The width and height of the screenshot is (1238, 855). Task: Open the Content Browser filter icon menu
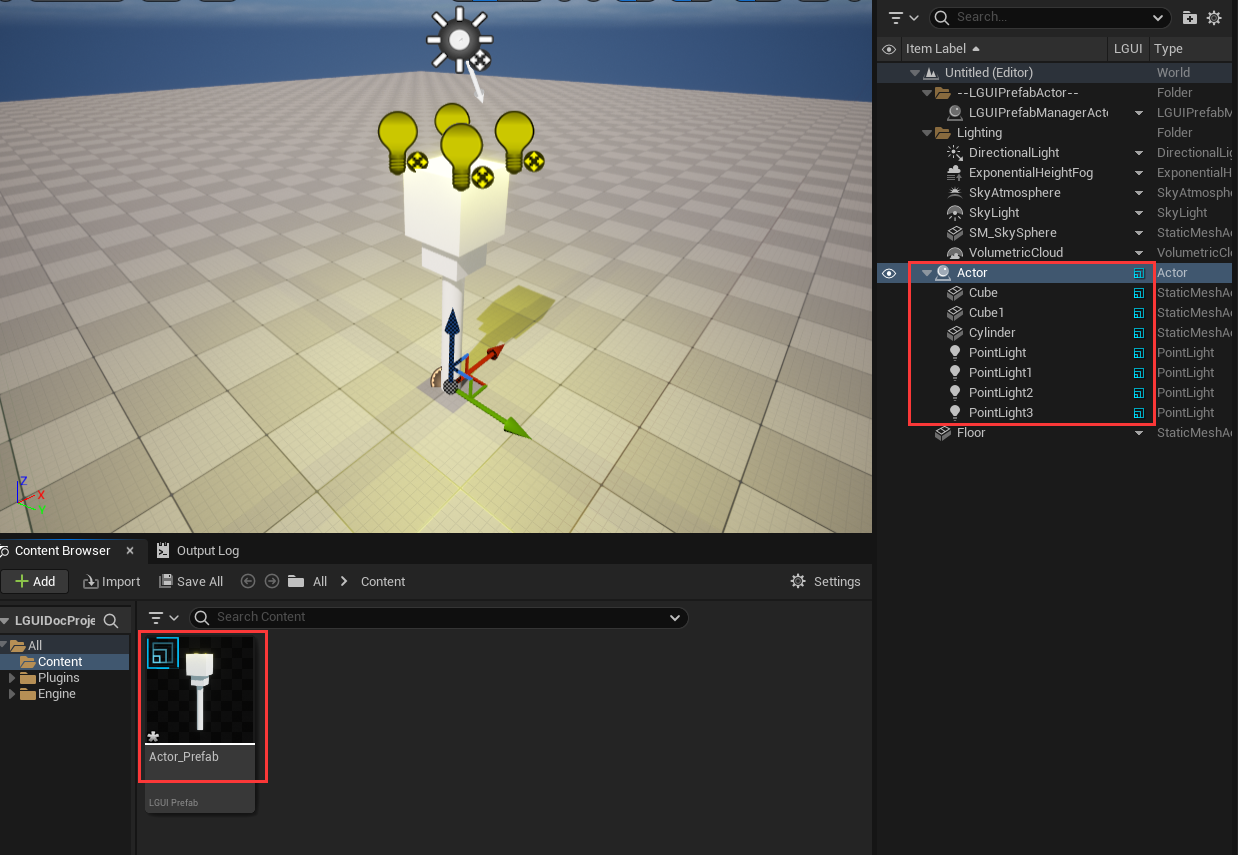coord(163,617)
